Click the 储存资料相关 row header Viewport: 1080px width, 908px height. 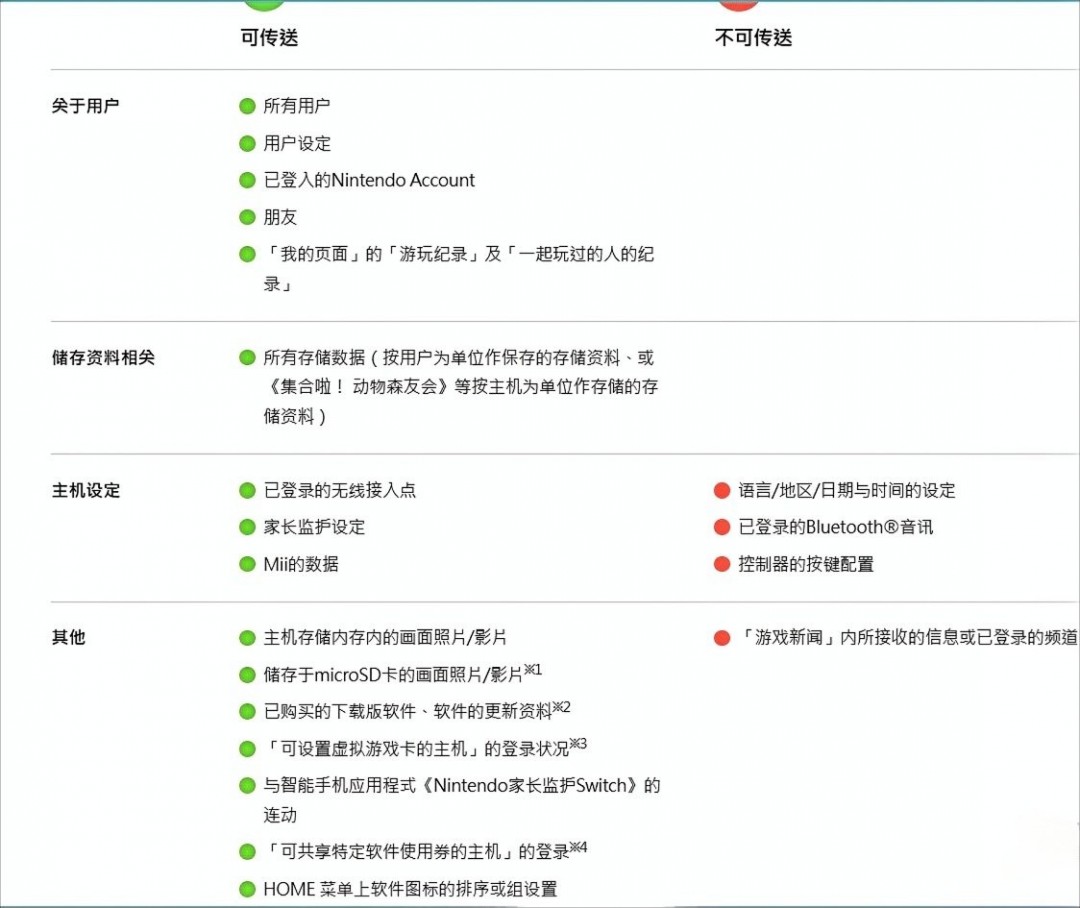(x=103, y=358)
